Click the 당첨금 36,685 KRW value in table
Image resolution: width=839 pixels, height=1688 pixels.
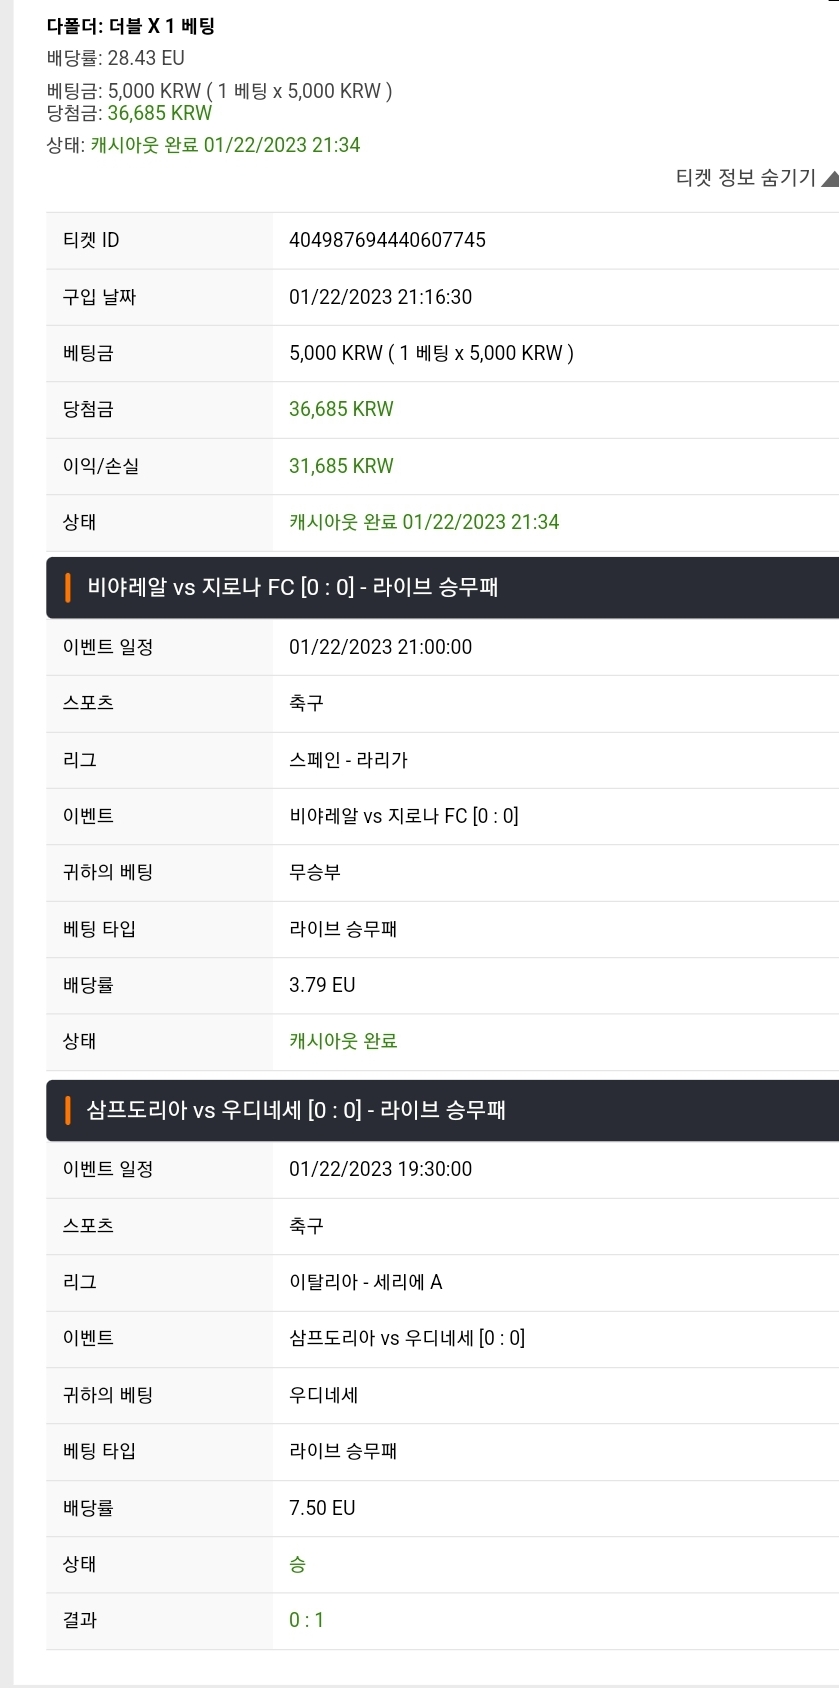pyautogui.click(x=341, y=409)
